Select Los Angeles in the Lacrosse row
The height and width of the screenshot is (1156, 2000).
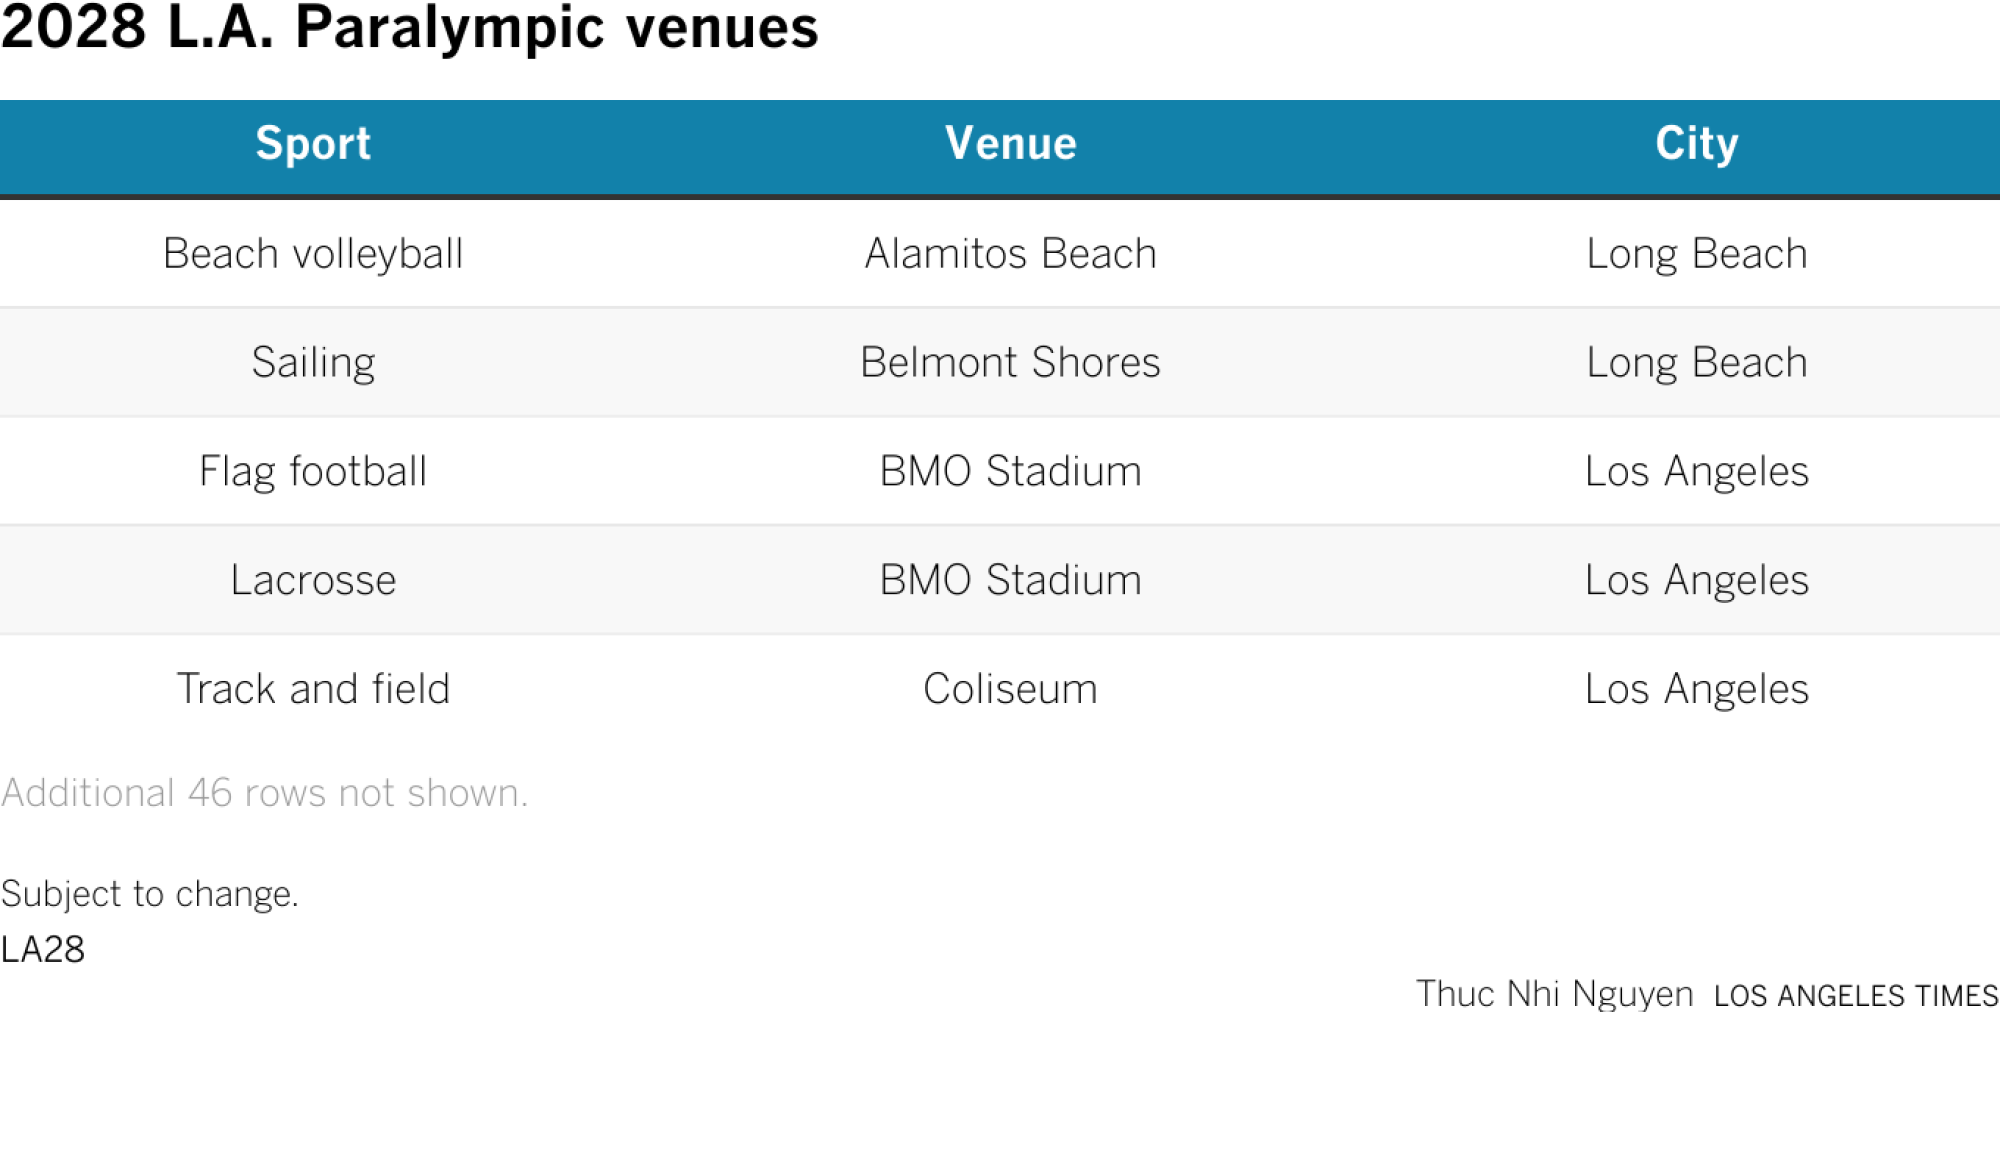pos(1696,580)
